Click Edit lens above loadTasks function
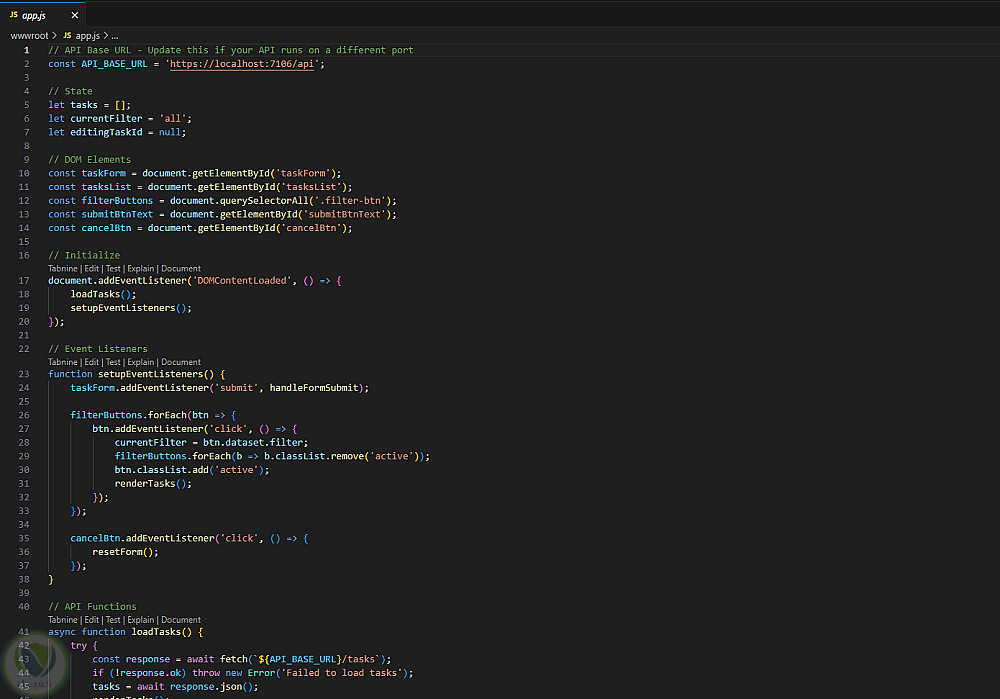This screenshot has height=699, width=1000. tap(92, 620)
